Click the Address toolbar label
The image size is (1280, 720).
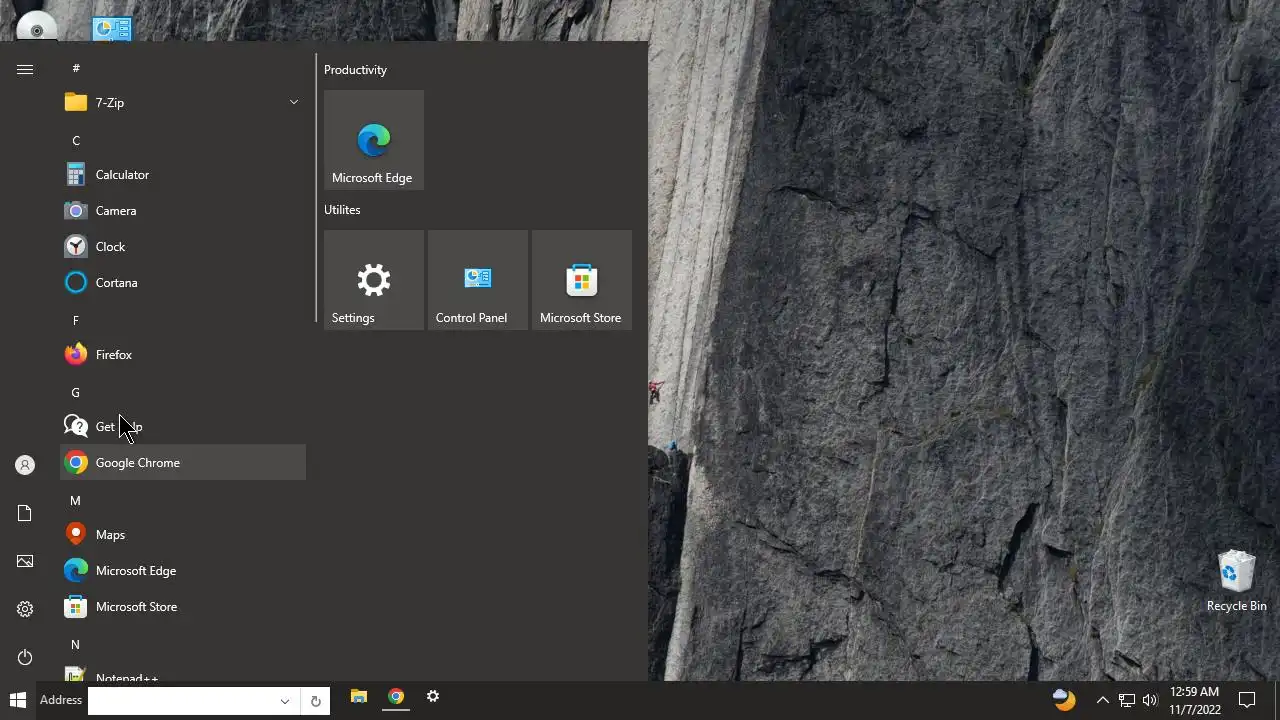click(x=61, y=700)
